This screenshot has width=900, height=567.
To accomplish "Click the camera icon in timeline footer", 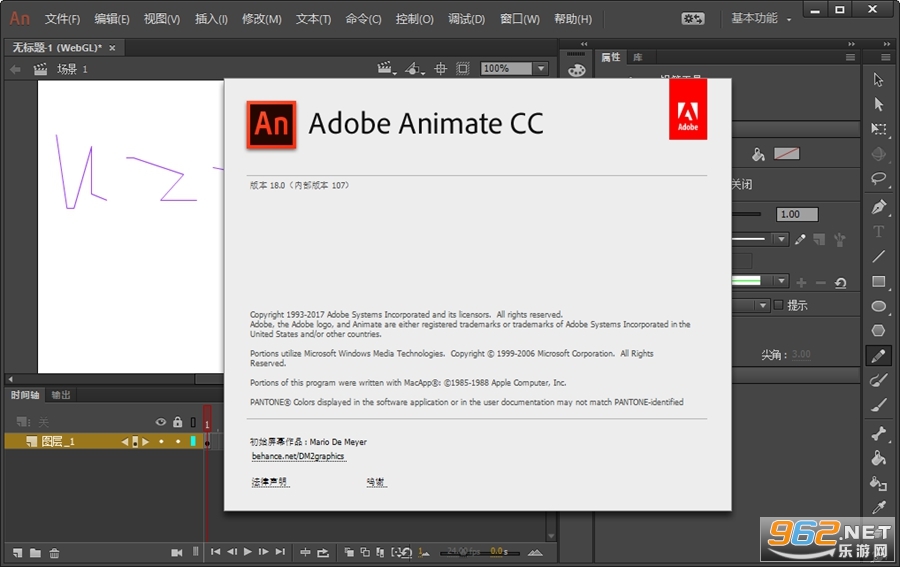I will pos(176,552).
